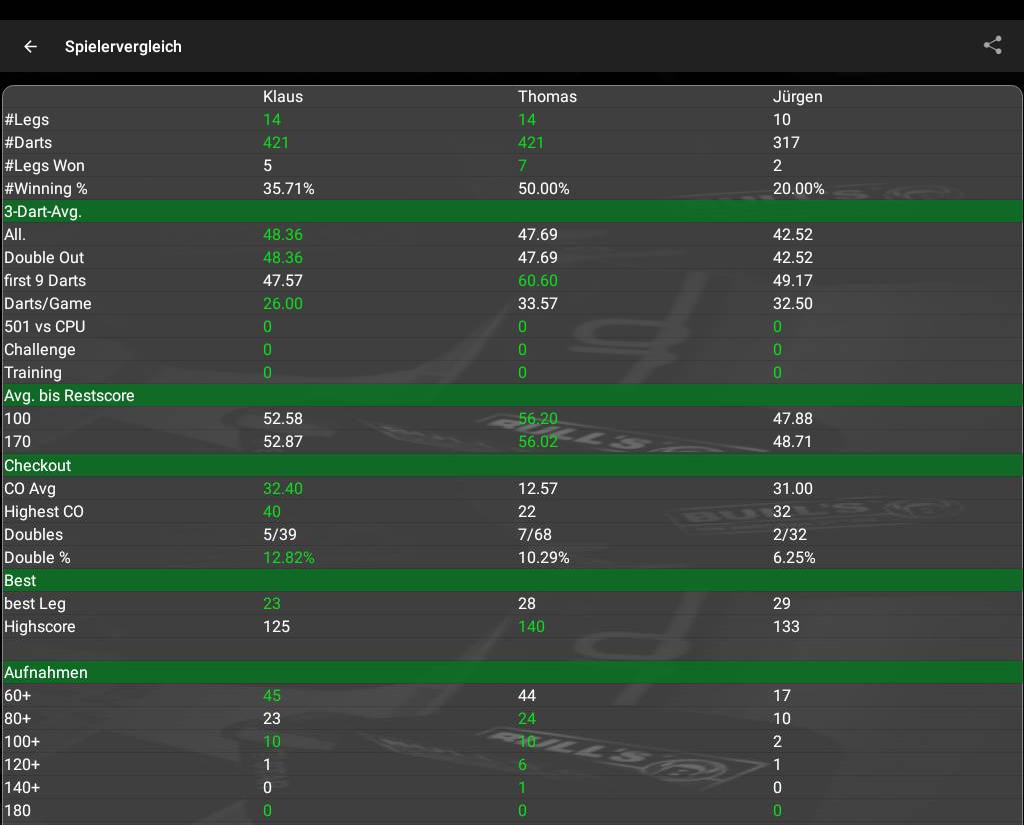Click the Aufnahmen section header
1024x825 pixels.
tap(45, 673)
